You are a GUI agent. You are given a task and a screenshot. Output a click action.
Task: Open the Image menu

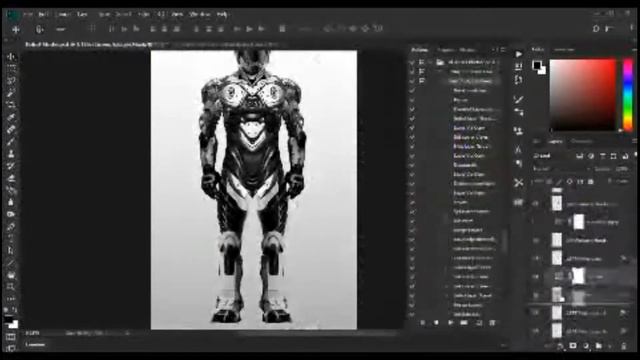point(63,14)
